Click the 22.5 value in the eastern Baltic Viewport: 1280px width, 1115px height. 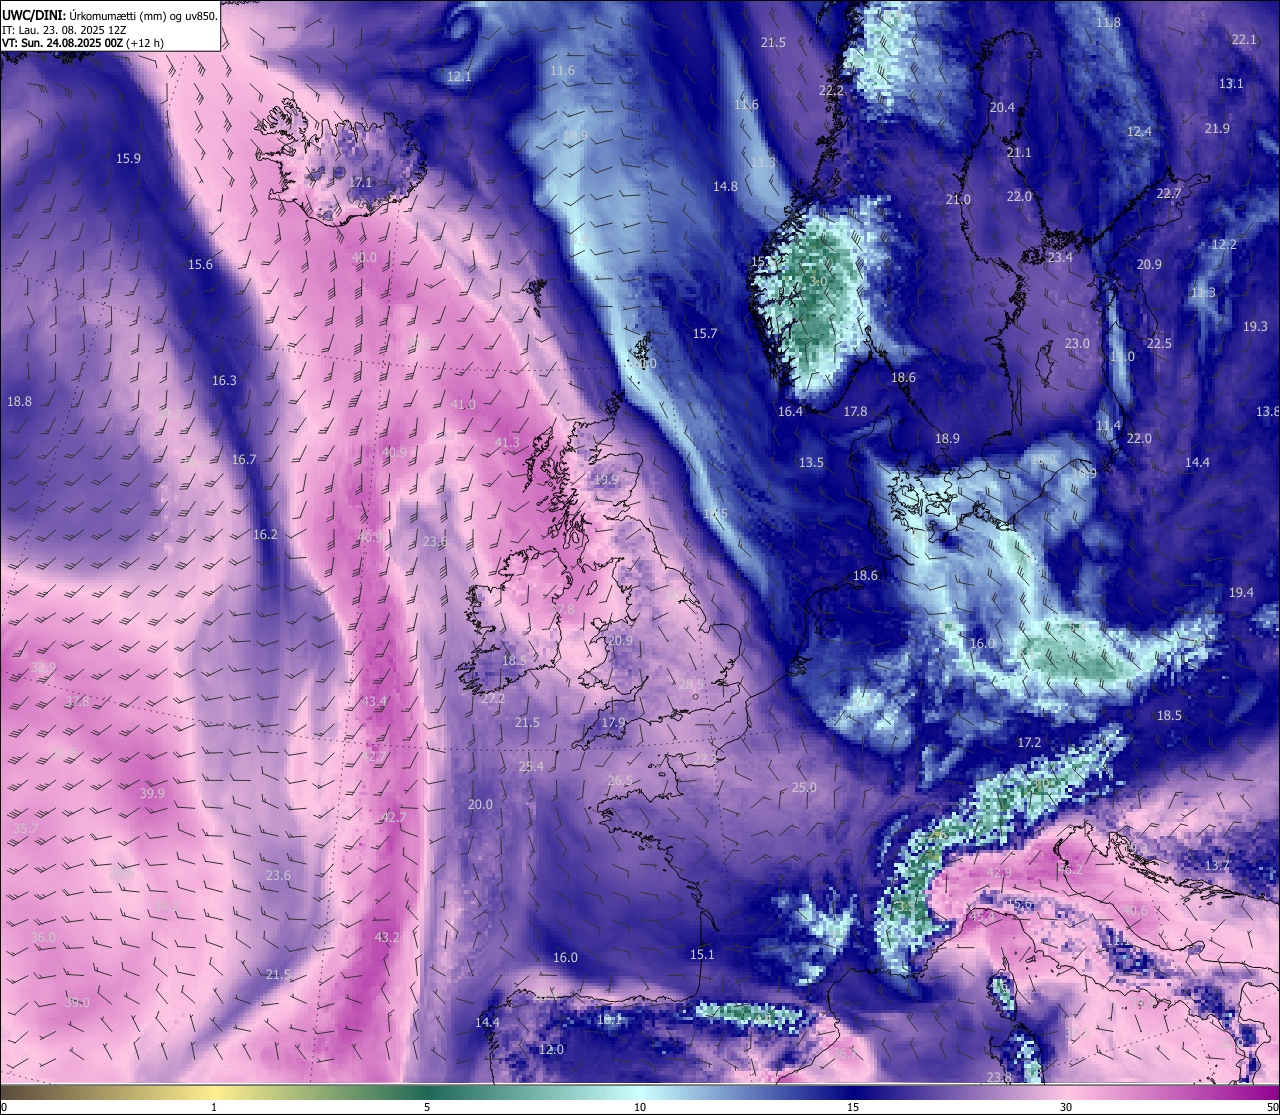1158,343
